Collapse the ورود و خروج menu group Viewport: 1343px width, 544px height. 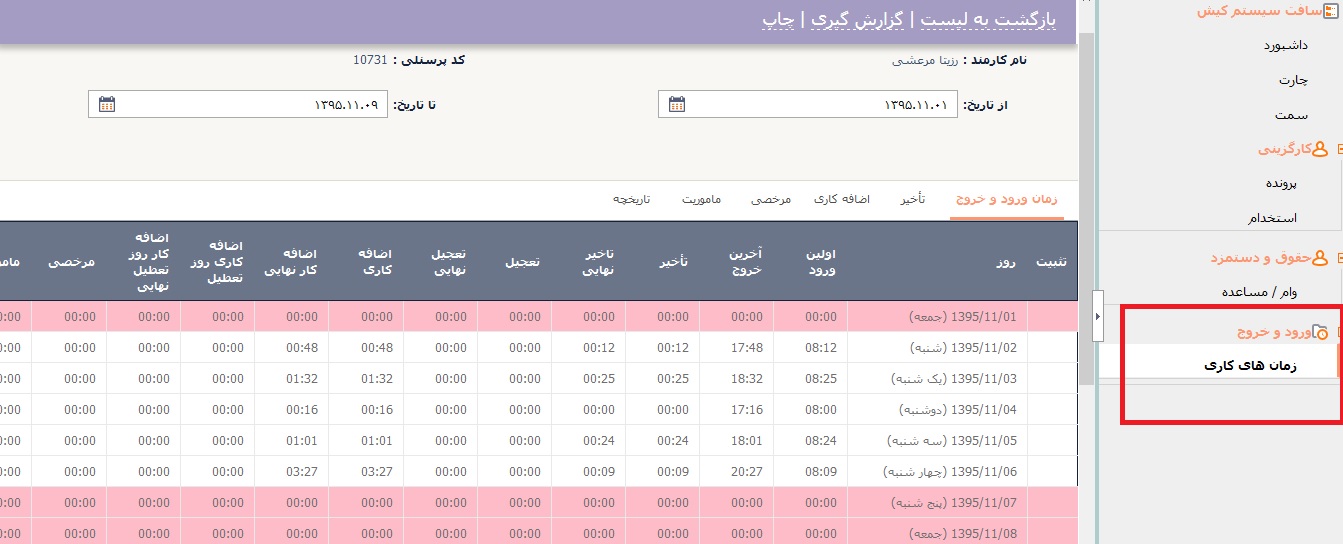coord(1339,332)
